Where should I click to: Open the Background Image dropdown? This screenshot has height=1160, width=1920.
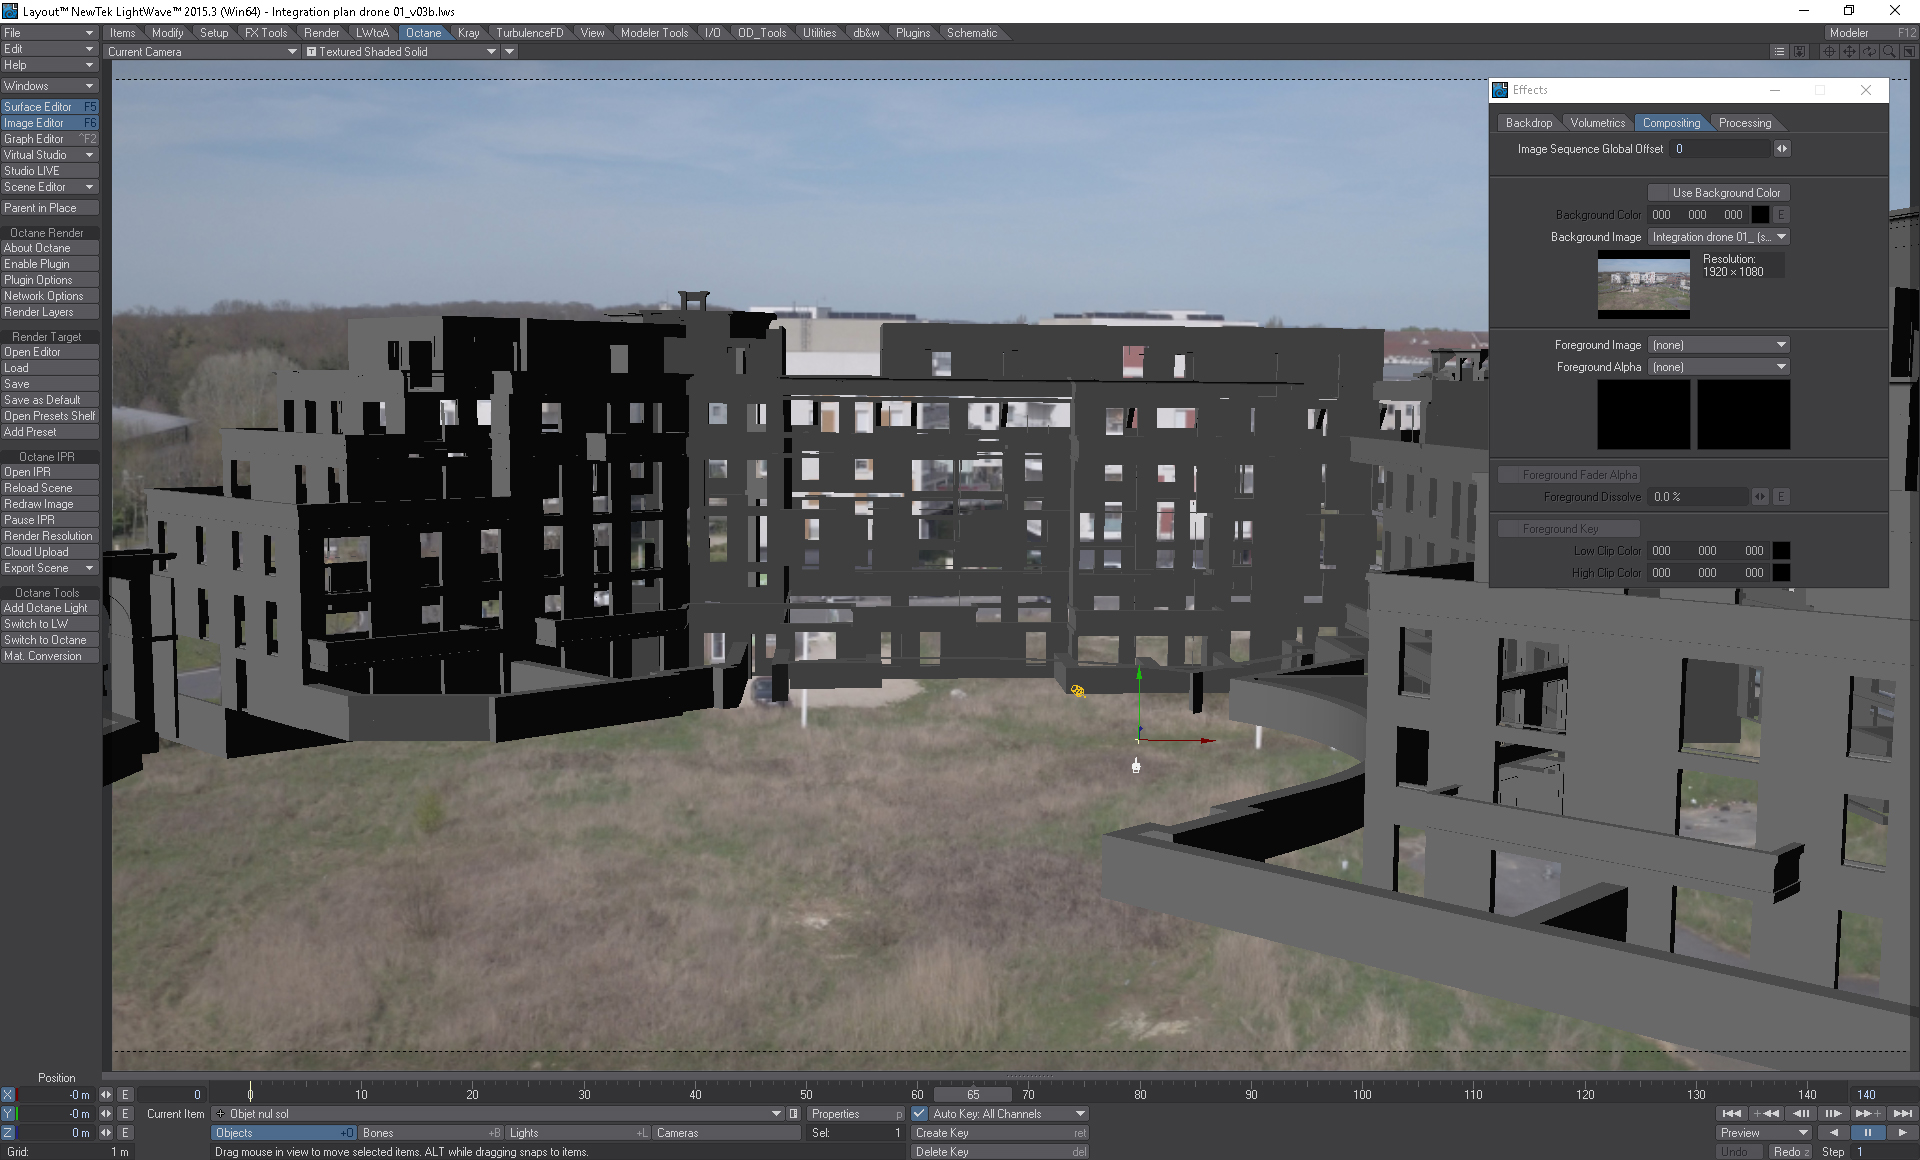pos(1718,237)
